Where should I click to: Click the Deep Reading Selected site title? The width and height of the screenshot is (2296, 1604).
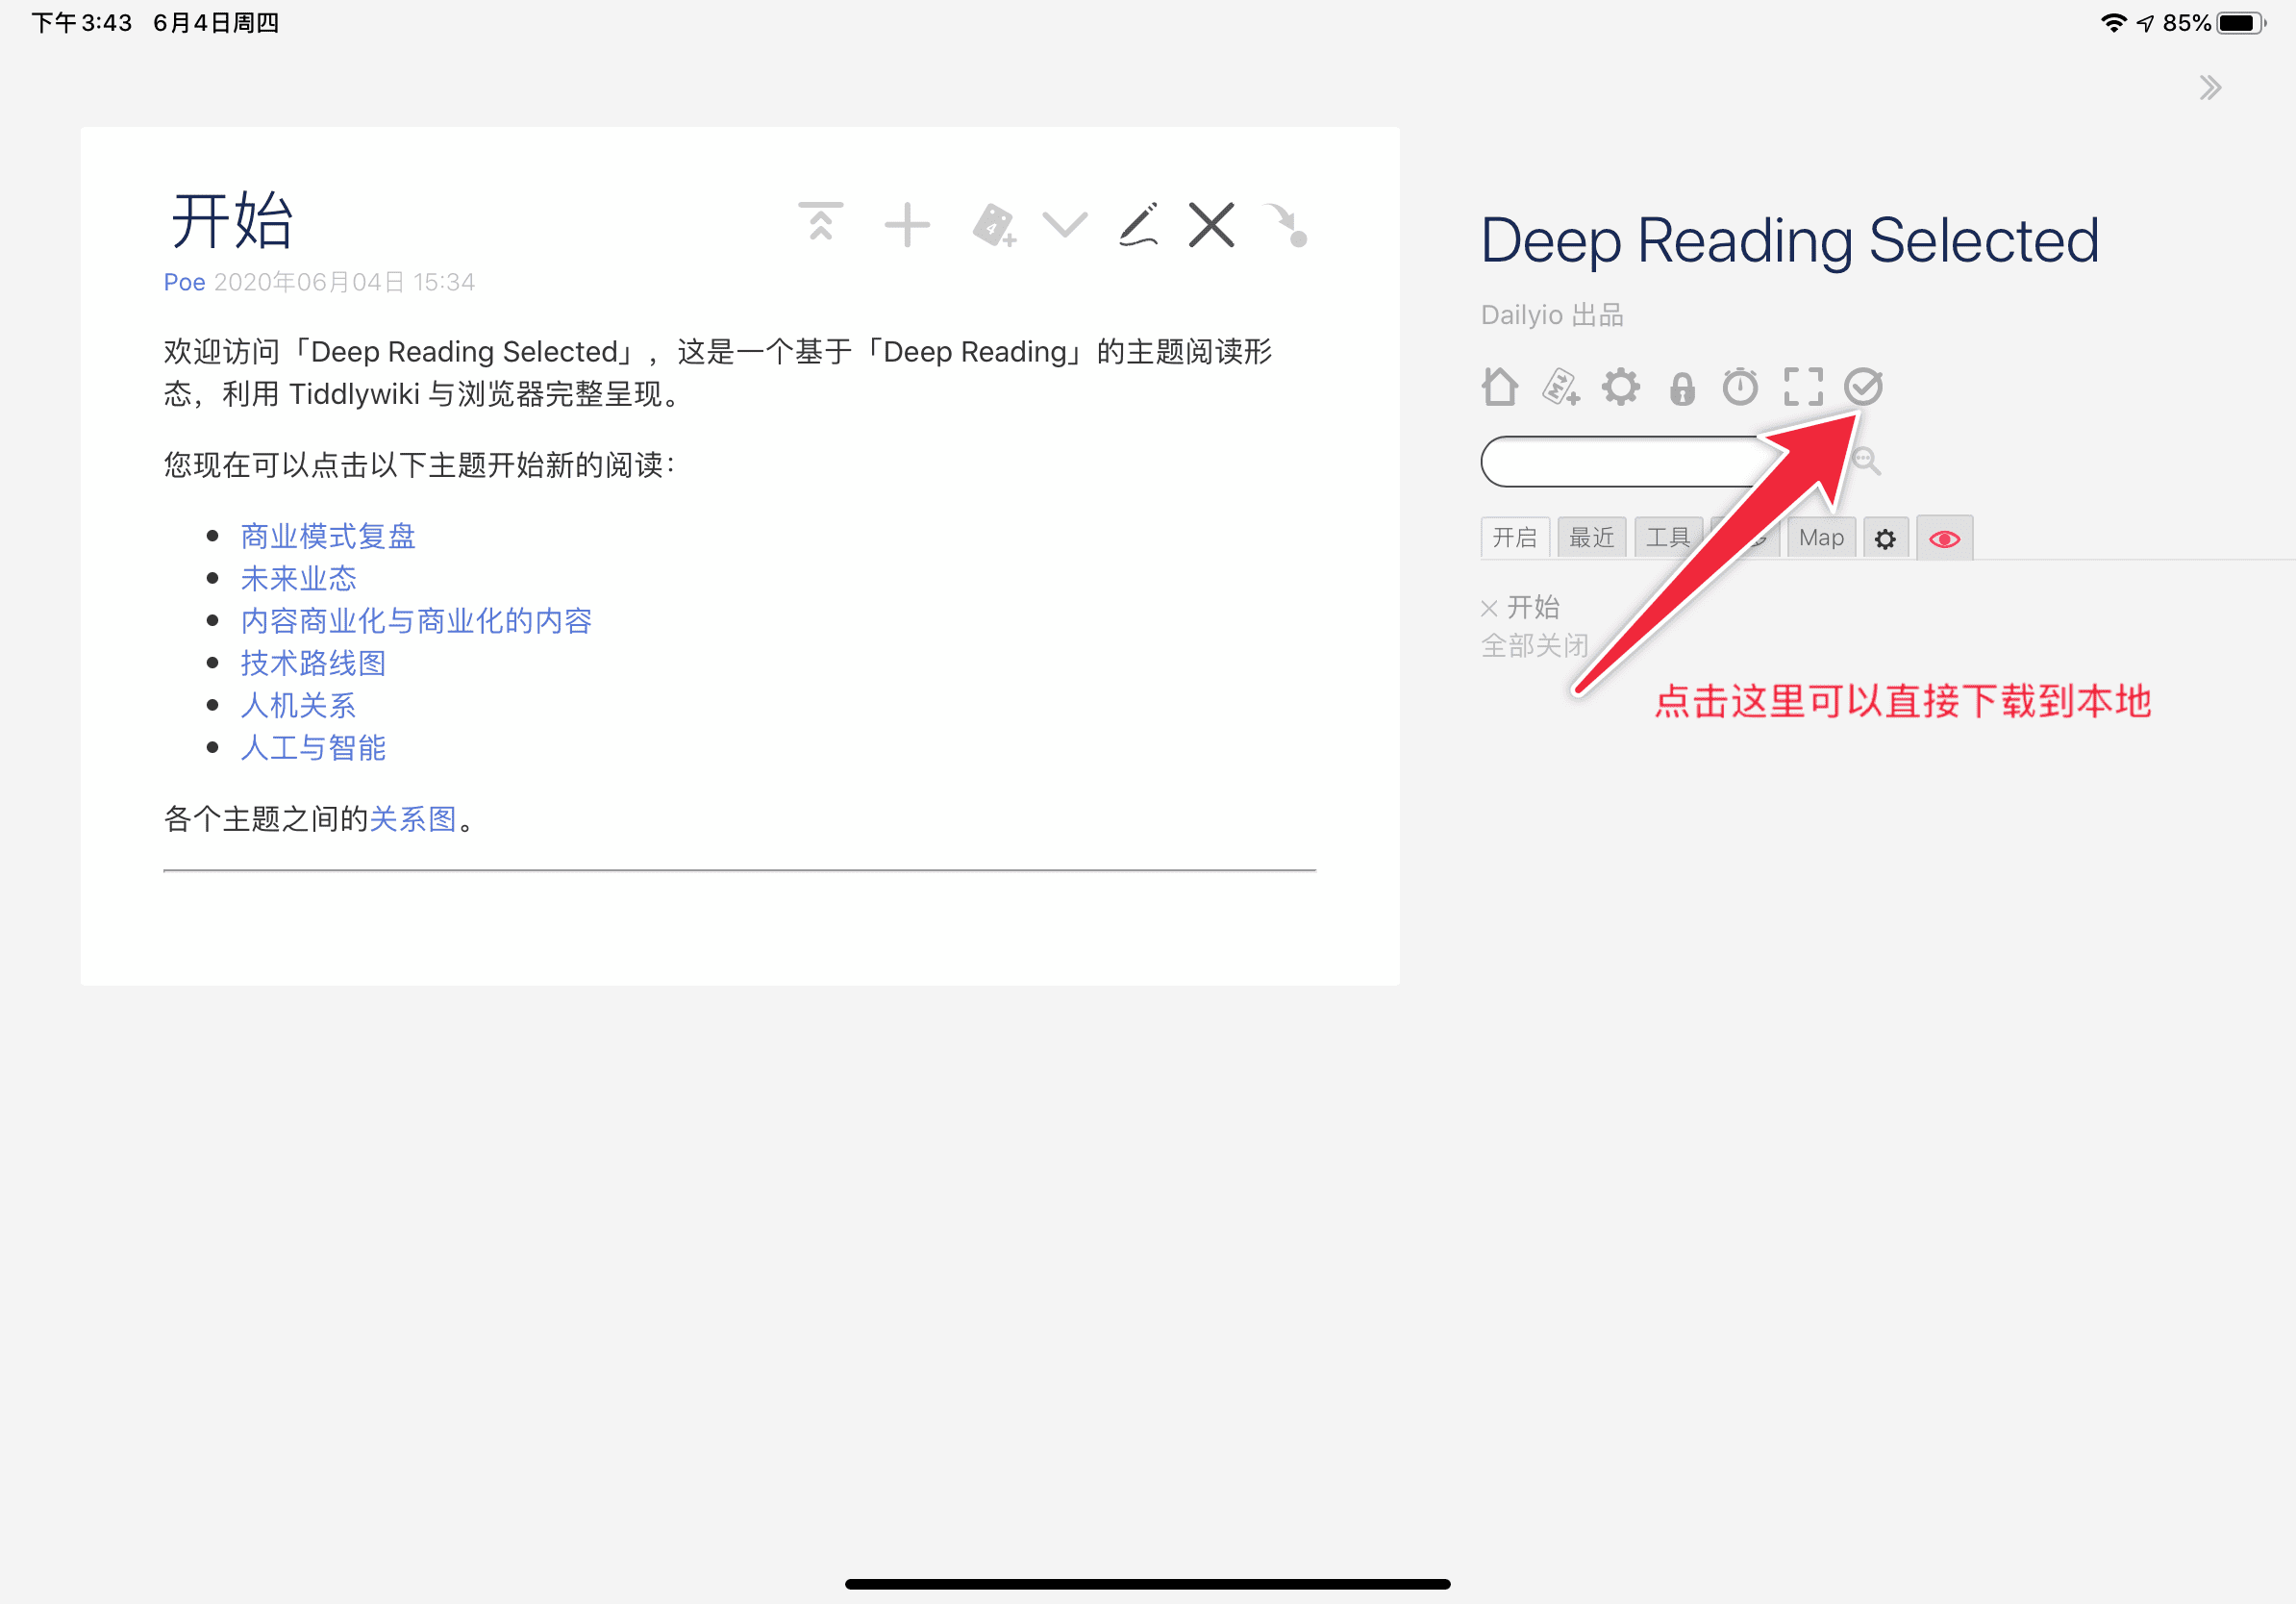(x=1789, y=240)
